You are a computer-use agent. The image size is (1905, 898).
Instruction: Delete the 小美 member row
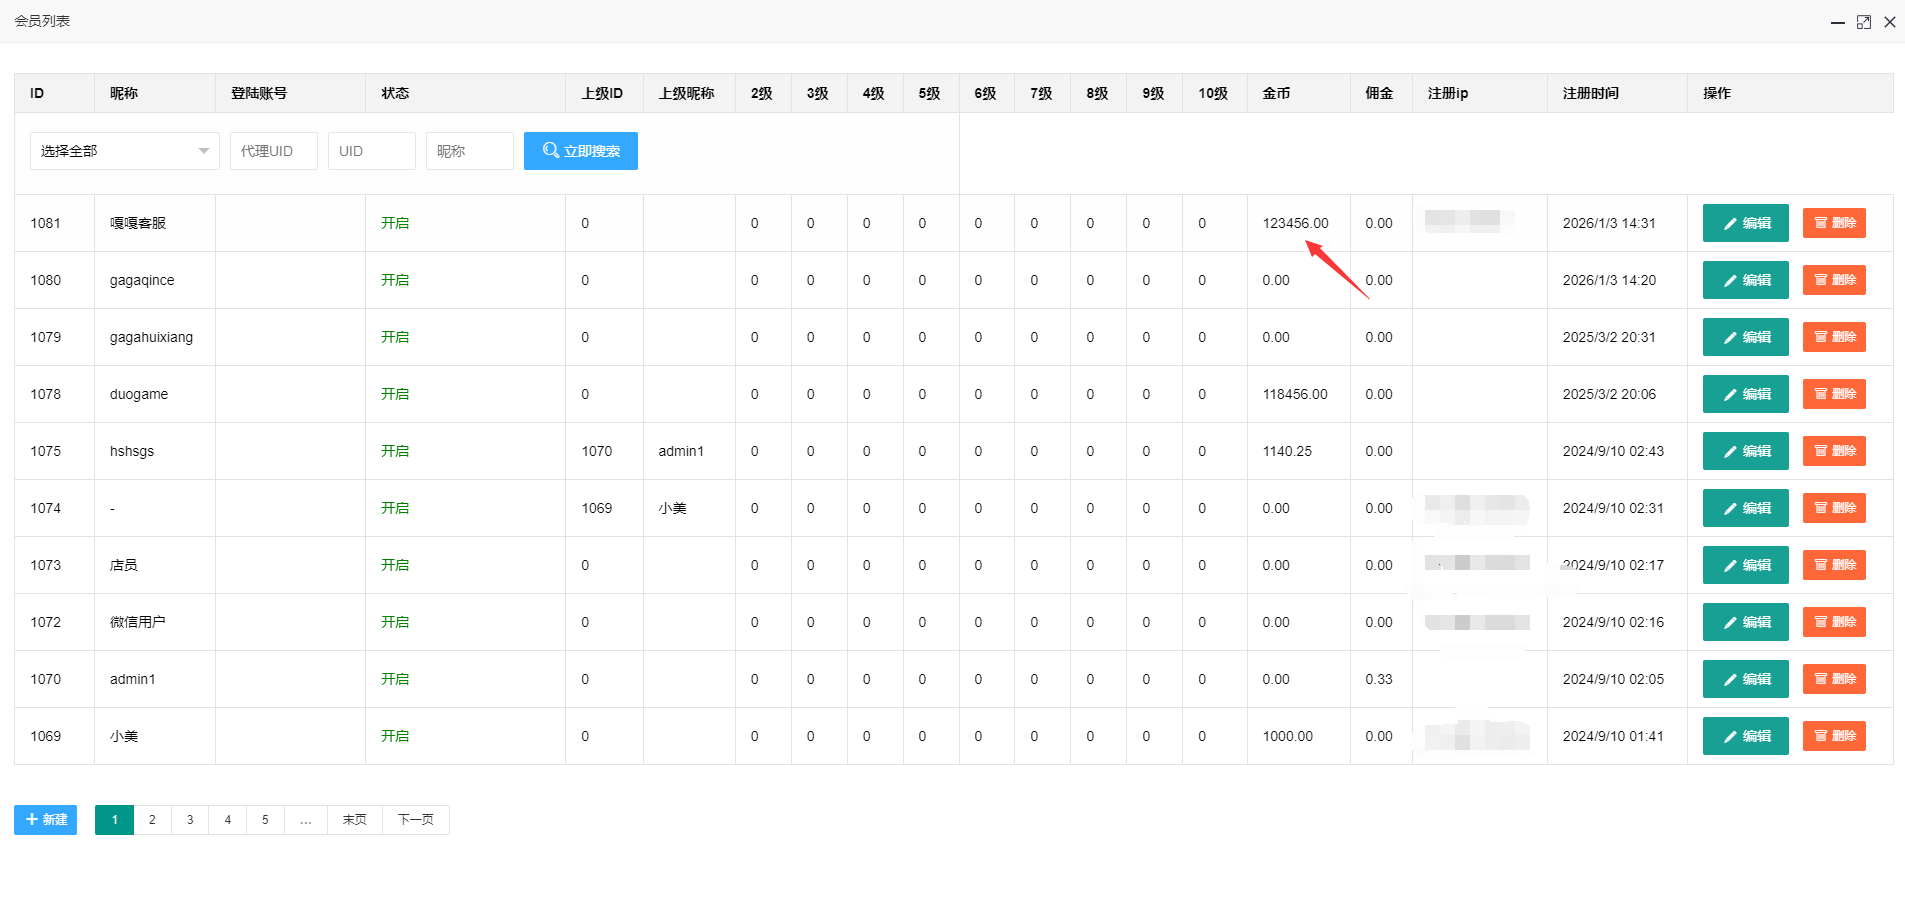(x=1833, y=736)
